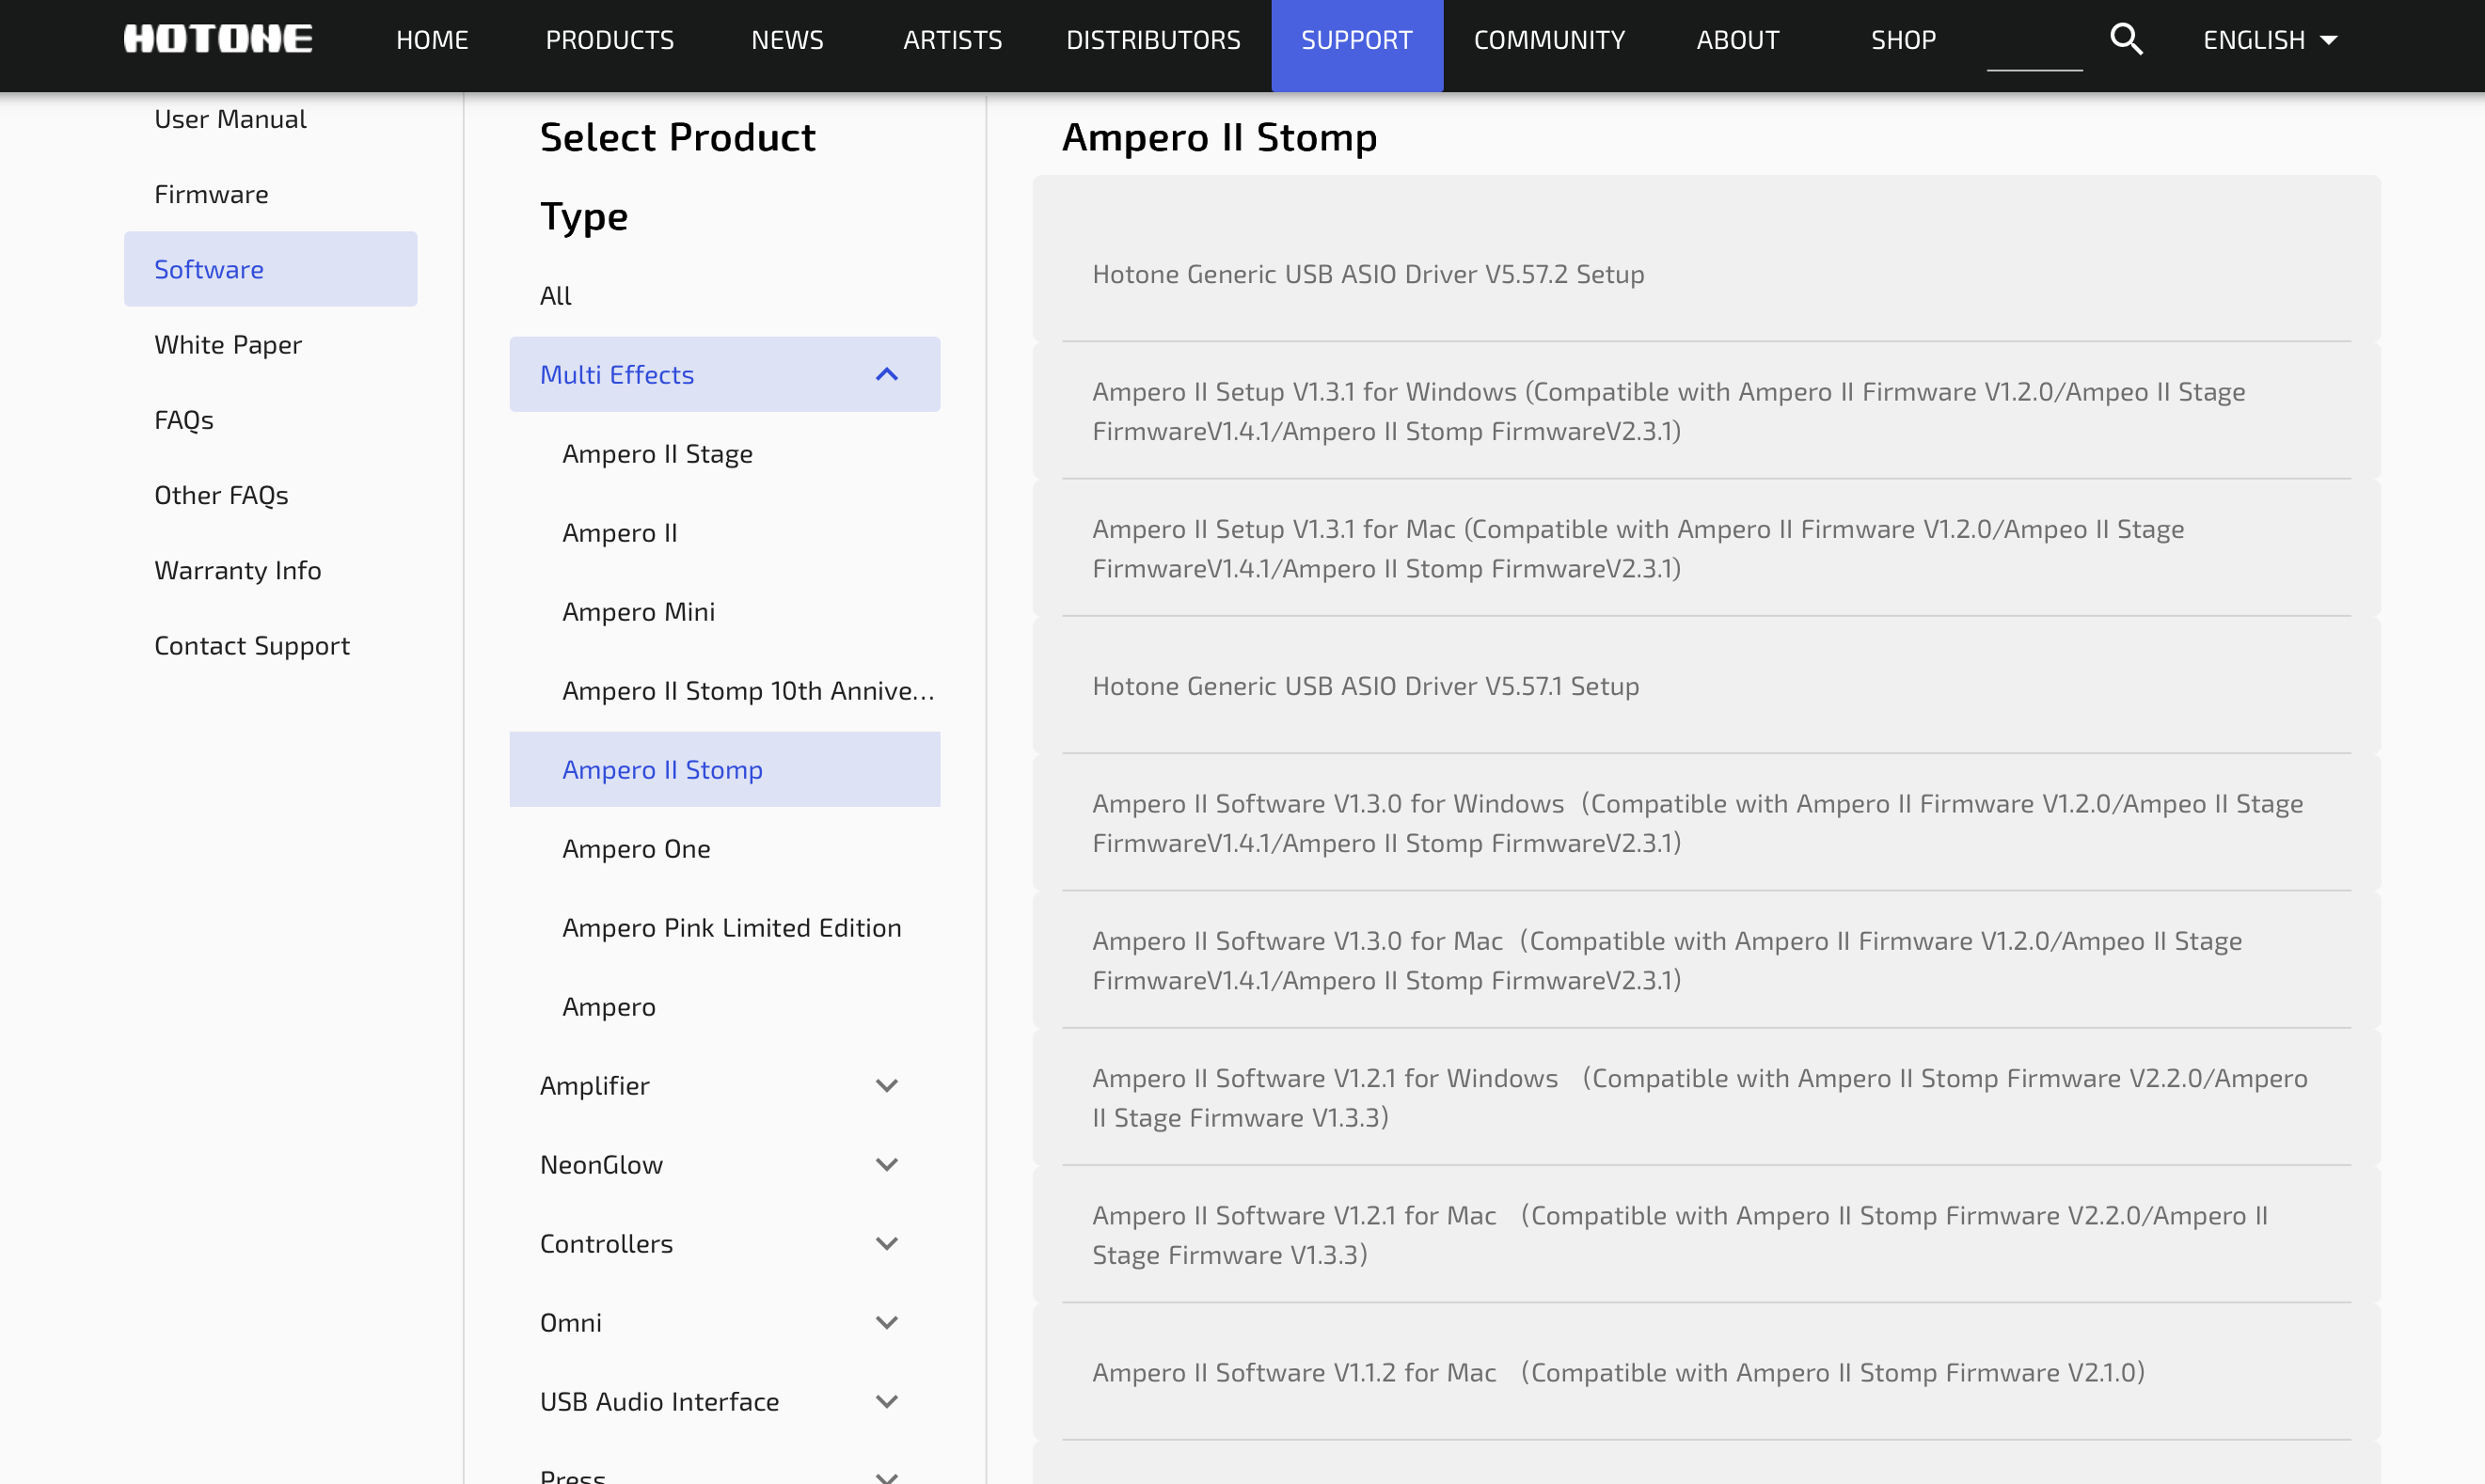The width and height of the screenshot is (2485, 1484).
Task: Collapse the Multi Effects category
Action: (x=886, y=375)
